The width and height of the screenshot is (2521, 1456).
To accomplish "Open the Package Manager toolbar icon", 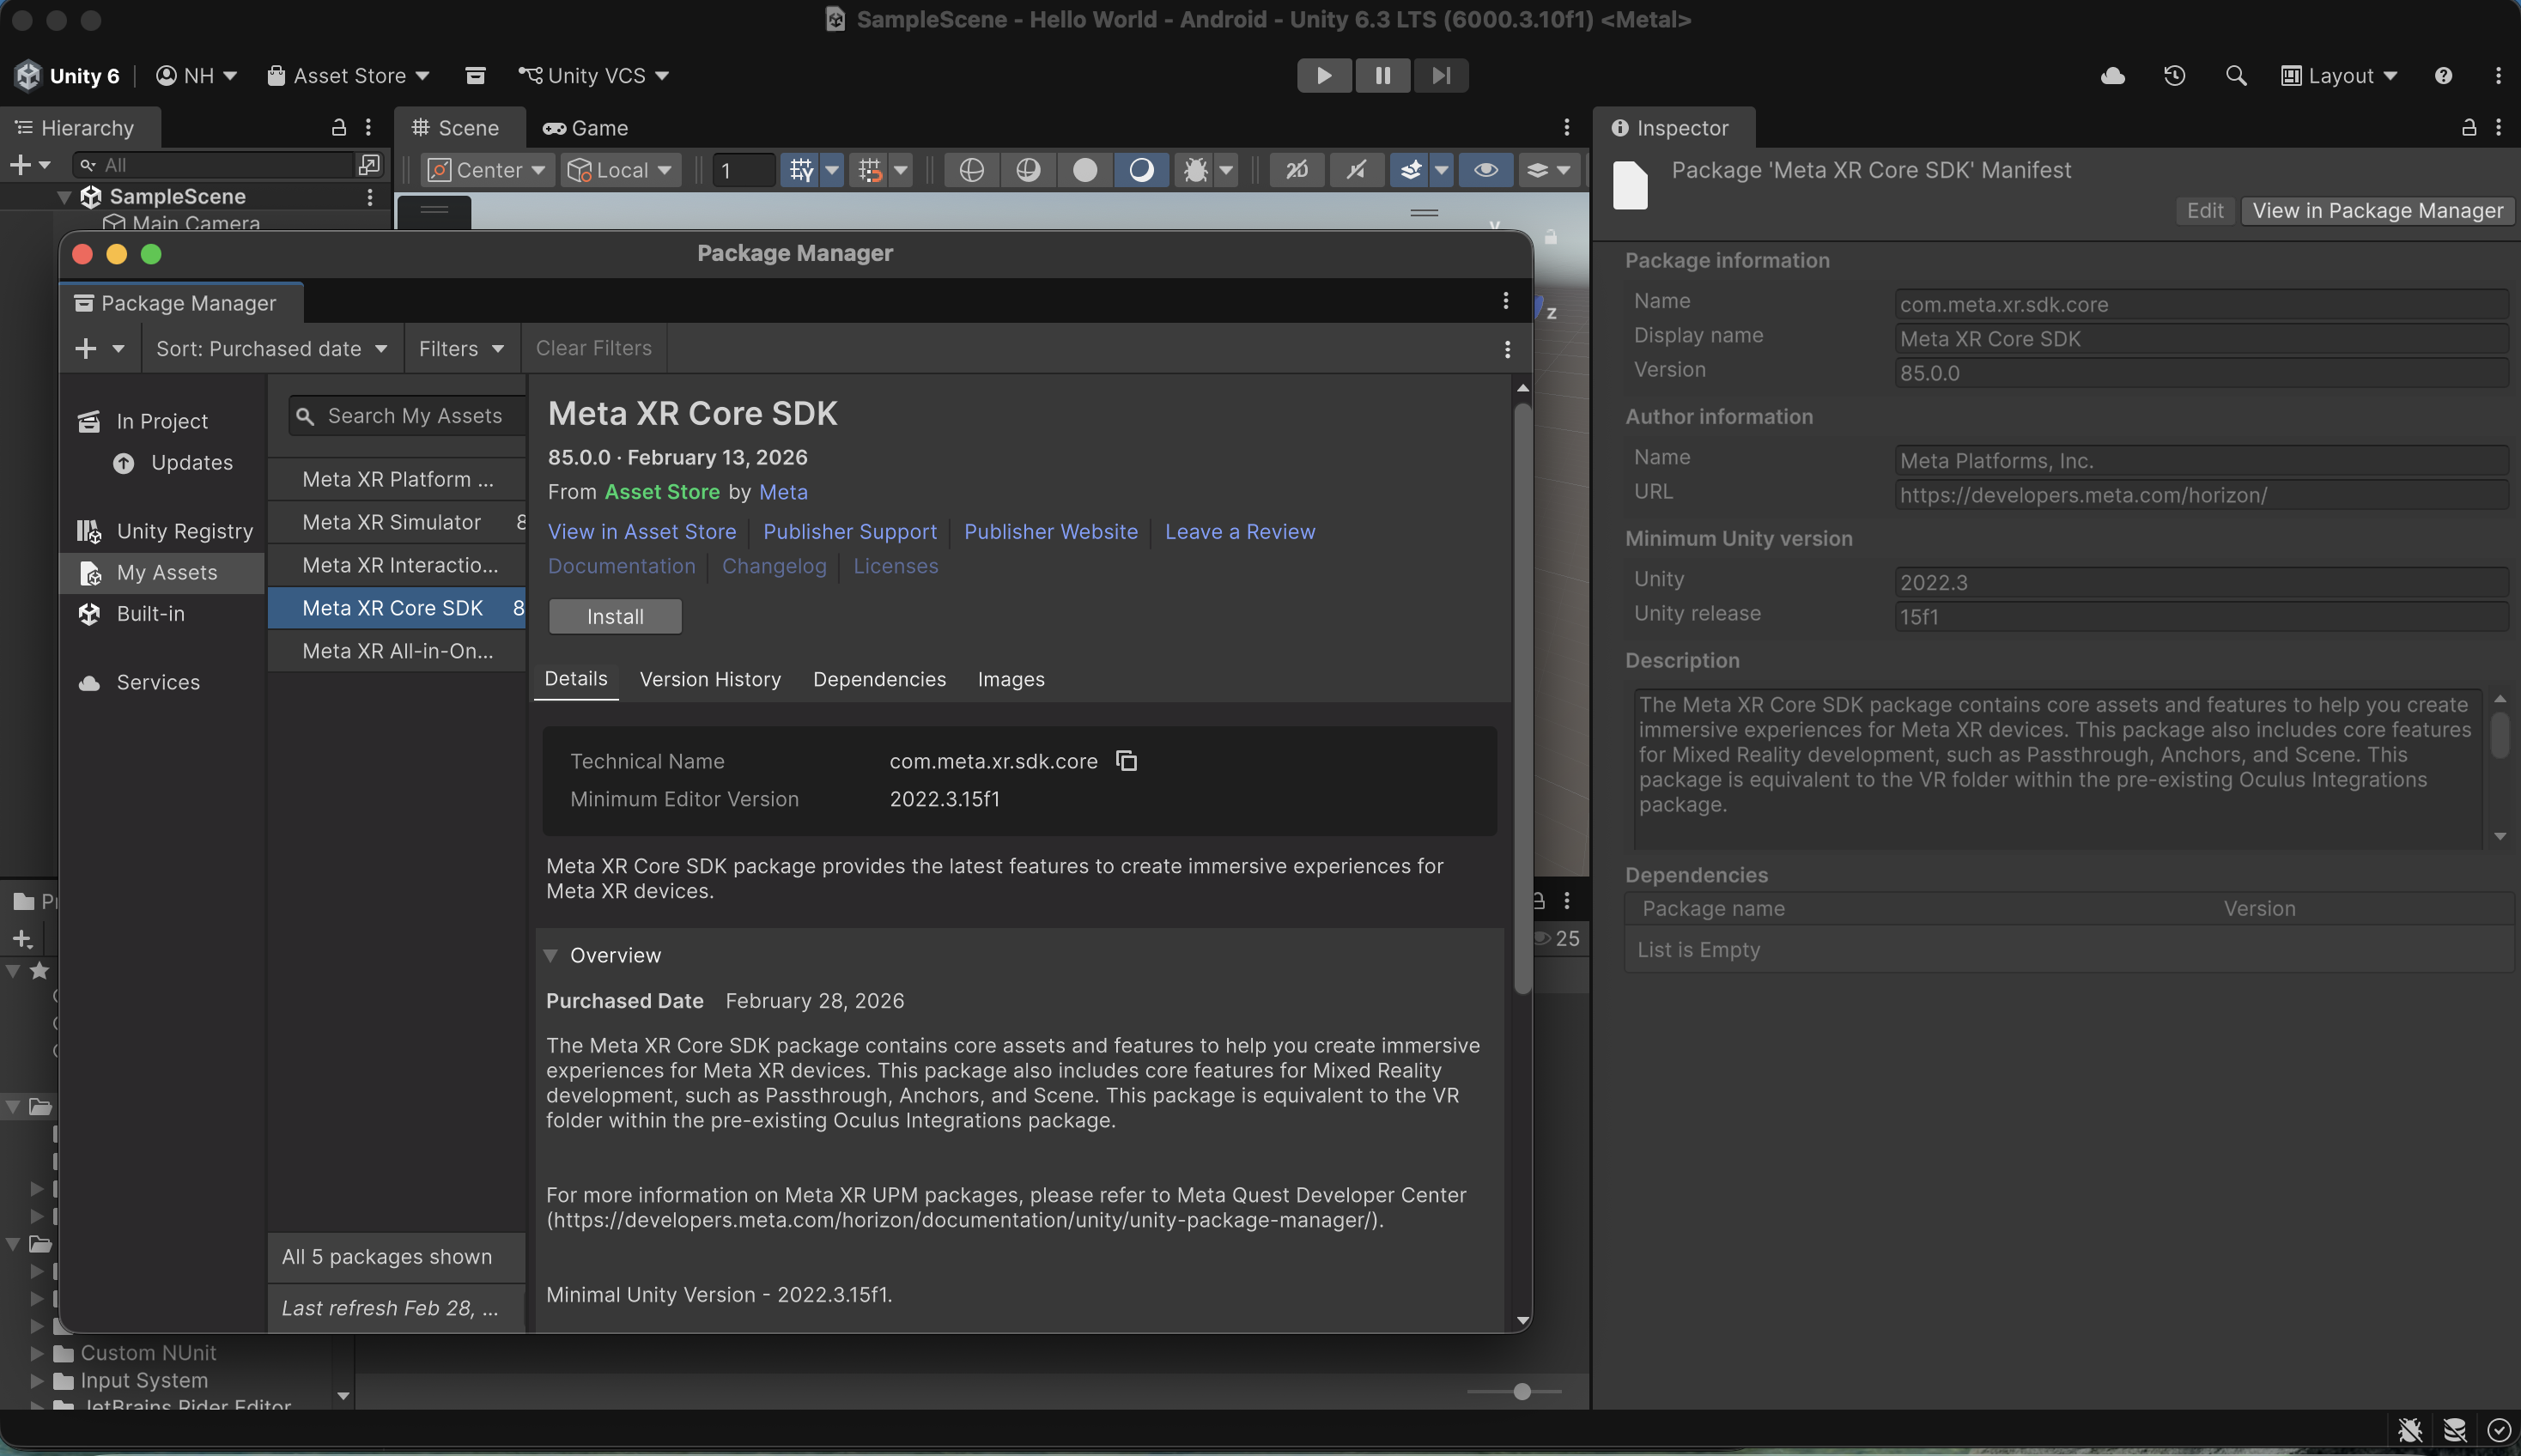I will pos(475,75).
